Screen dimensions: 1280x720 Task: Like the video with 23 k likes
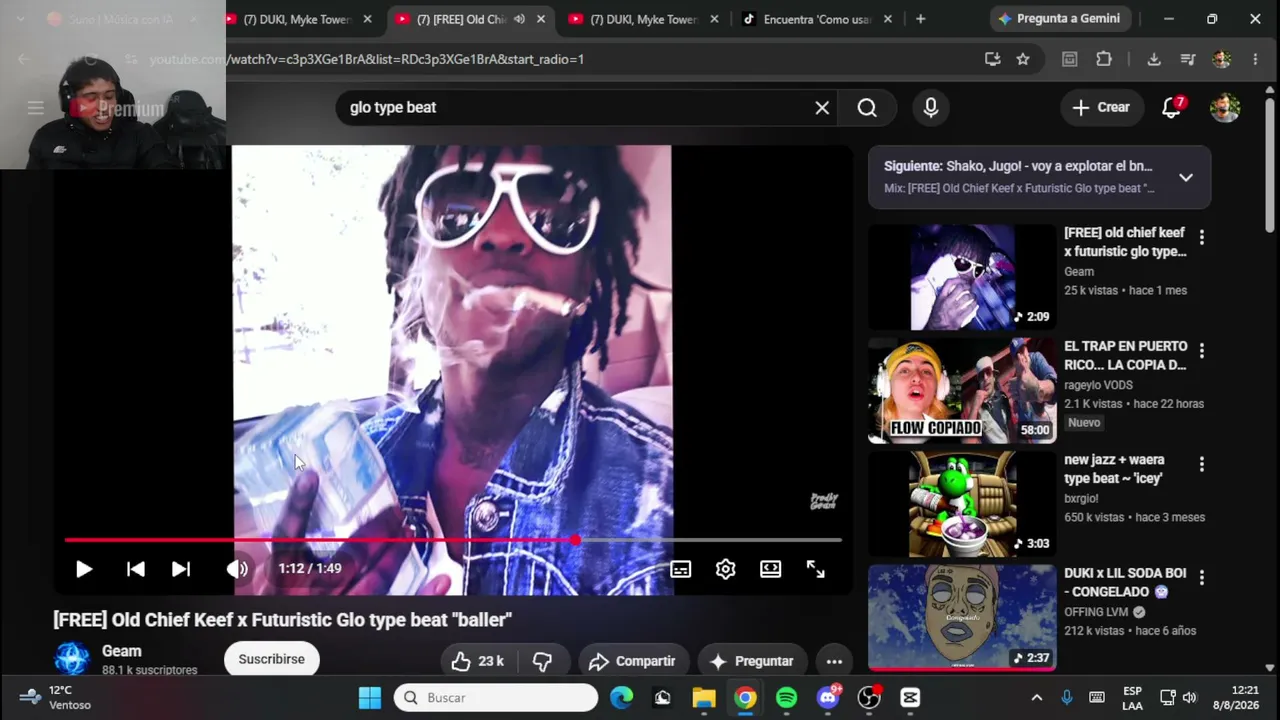tap(477, 661)
